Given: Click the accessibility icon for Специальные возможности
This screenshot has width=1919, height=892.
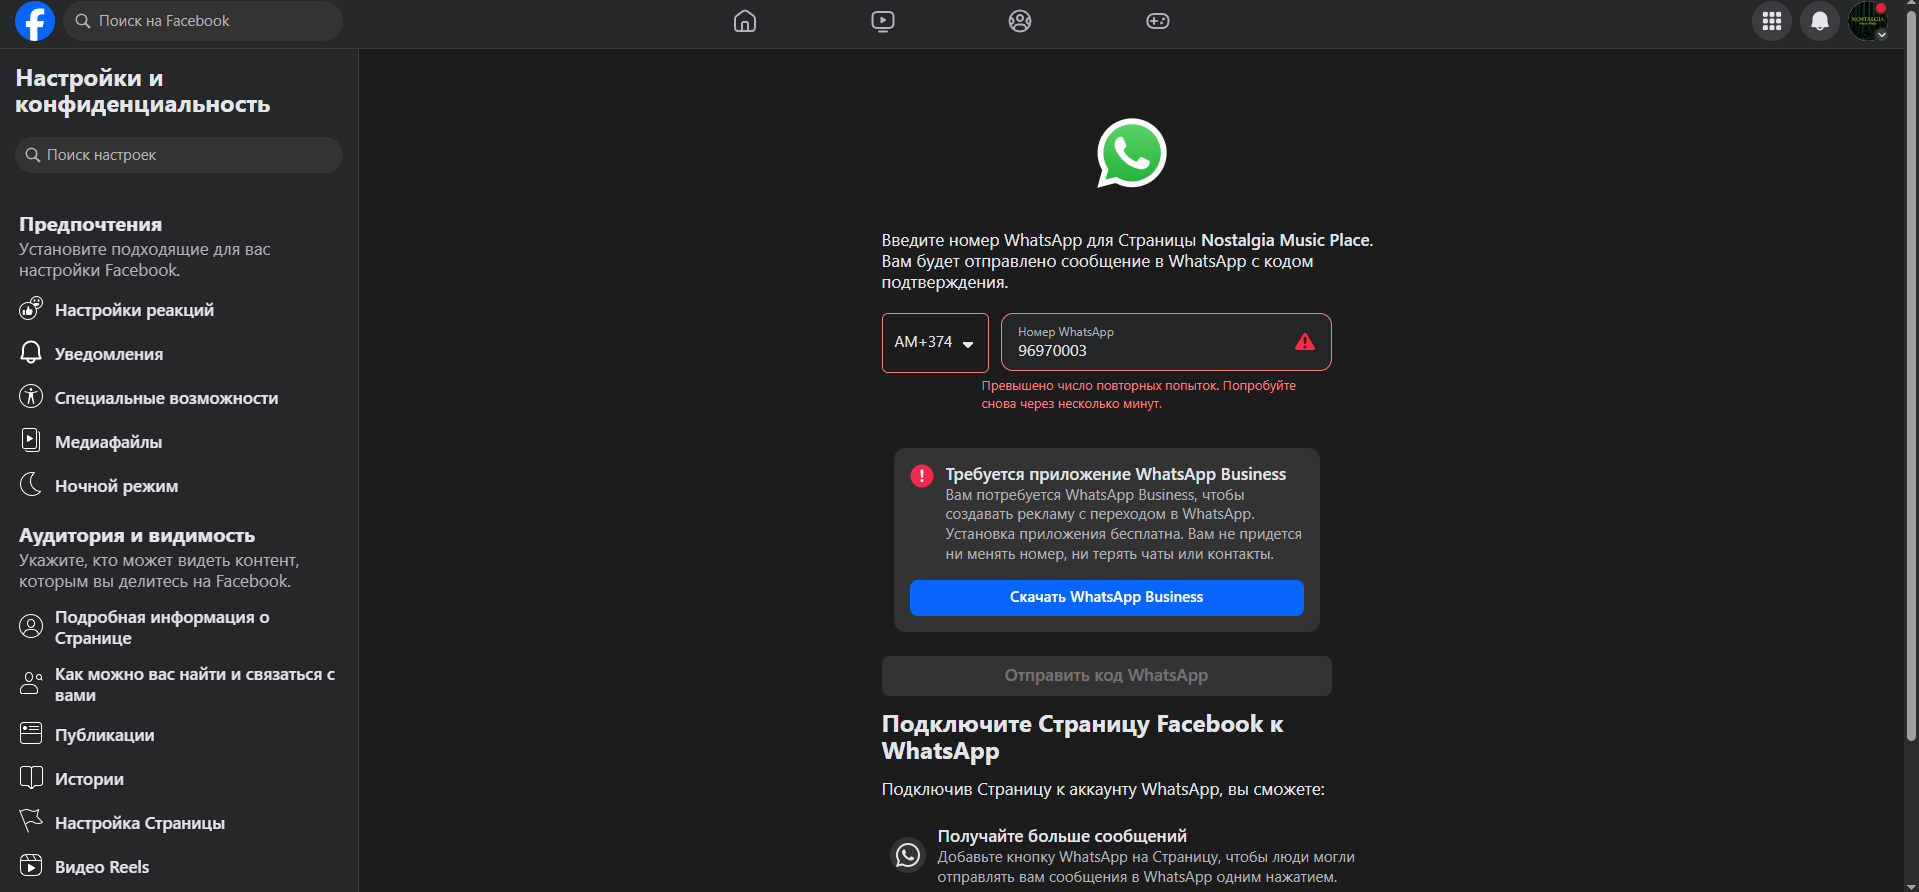Looking at the screenshot, I should tap(31, 397).
